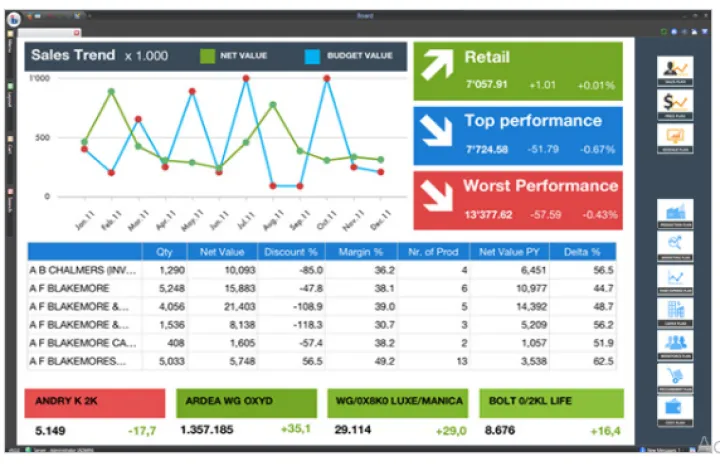Click the blue Budget Value legend swatch
This screenshot has height=466, width=720.
coord(312,56)
